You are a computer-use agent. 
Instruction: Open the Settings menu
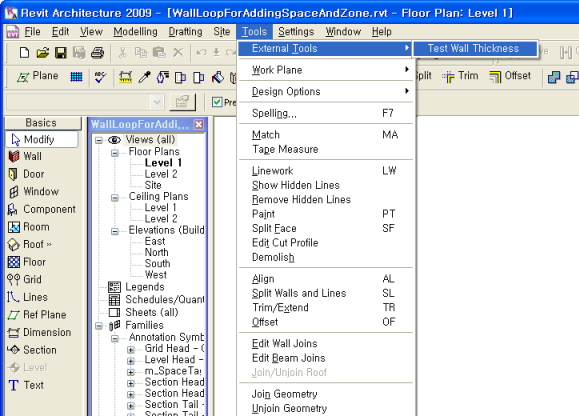296,32
